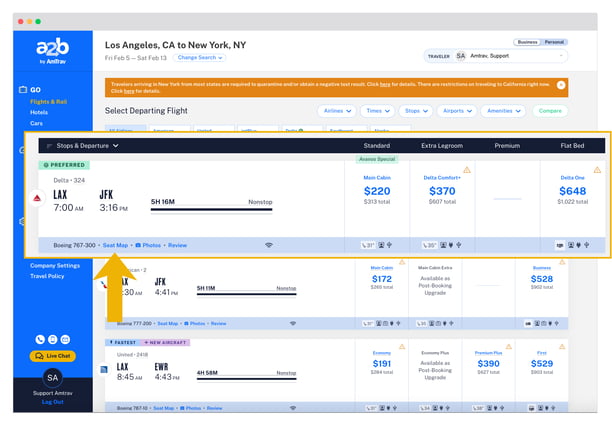
Task: Click the Wi-Fi icon on Delta flight
Action: tap(268, 245)
